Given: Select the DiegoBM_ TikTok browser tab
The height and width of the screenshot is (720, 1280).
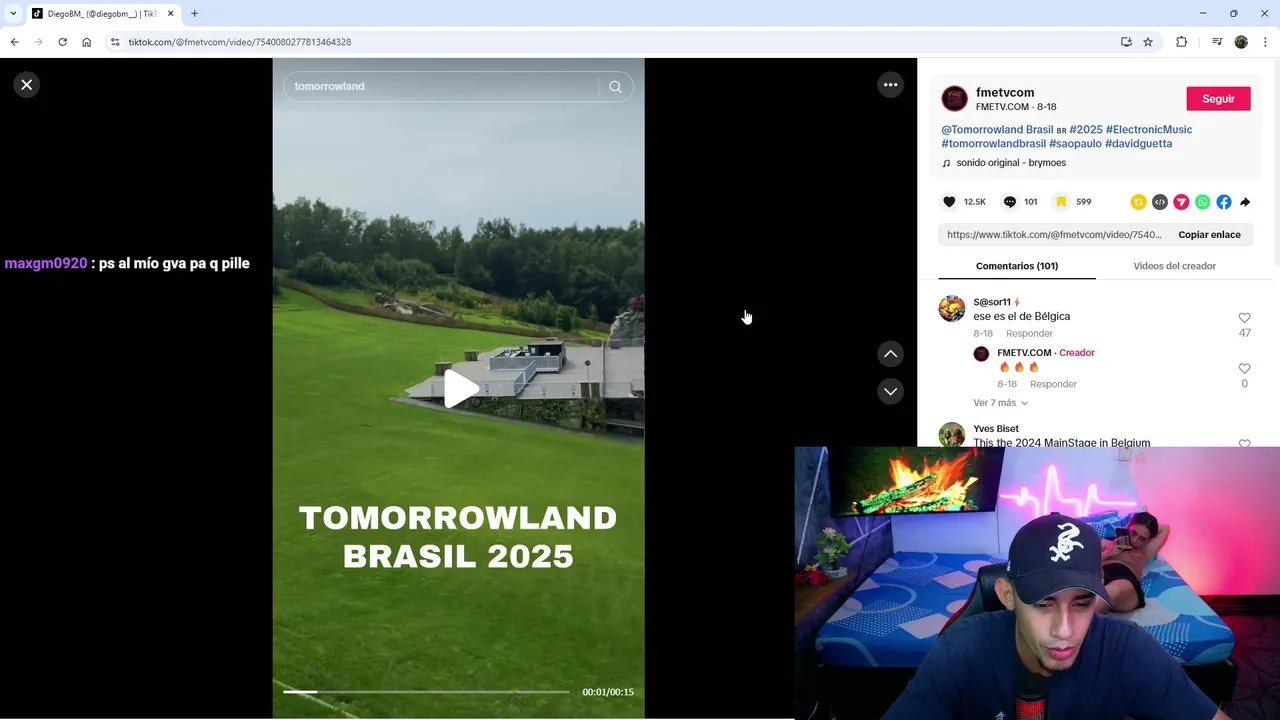Looking at the screenshot, I should click(103, 14).
